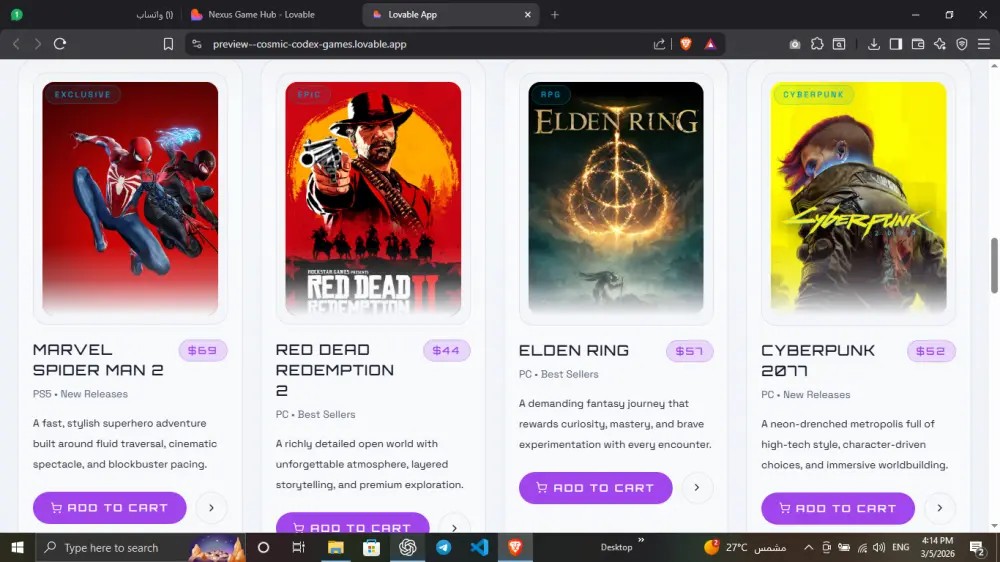Reload the current page
1000x562 pixels.
(60, 44)
